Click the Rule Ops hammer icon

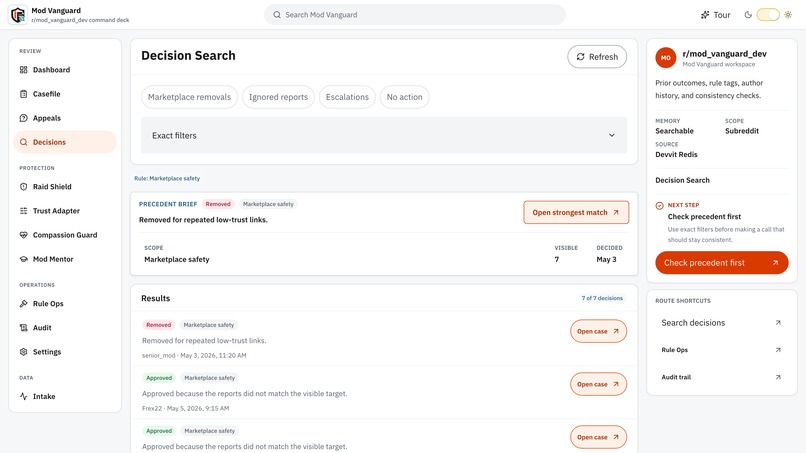(24, 304)
